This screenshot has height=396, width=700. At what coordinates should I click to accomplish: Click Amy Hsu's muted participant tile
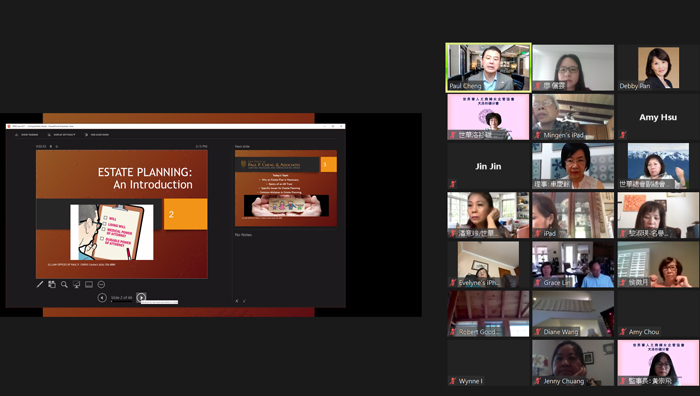pos(658,117)
